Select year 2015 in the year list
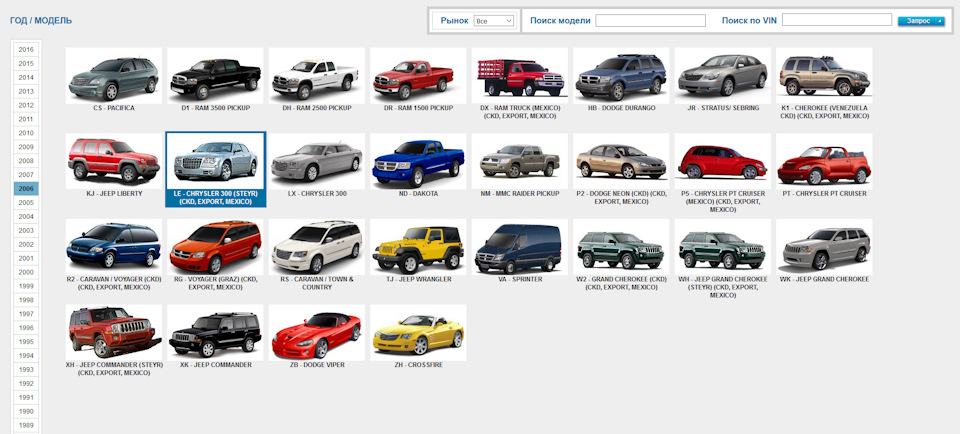Viewport: 960px width, 434px height. tap(26, 64)
